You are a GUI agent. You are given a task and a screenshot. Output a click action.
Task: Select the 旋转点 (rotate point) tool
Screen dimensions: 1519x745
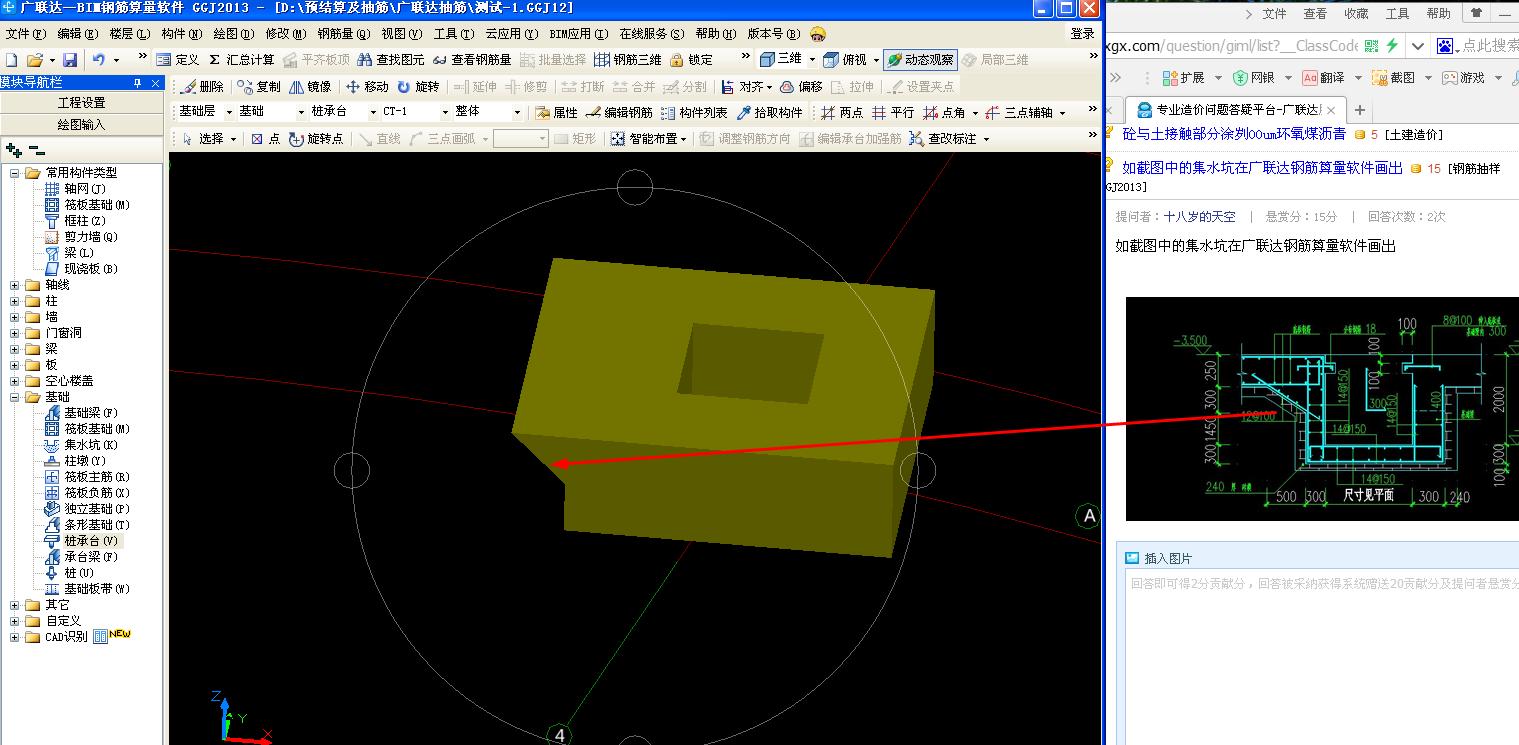click(316, 139)
